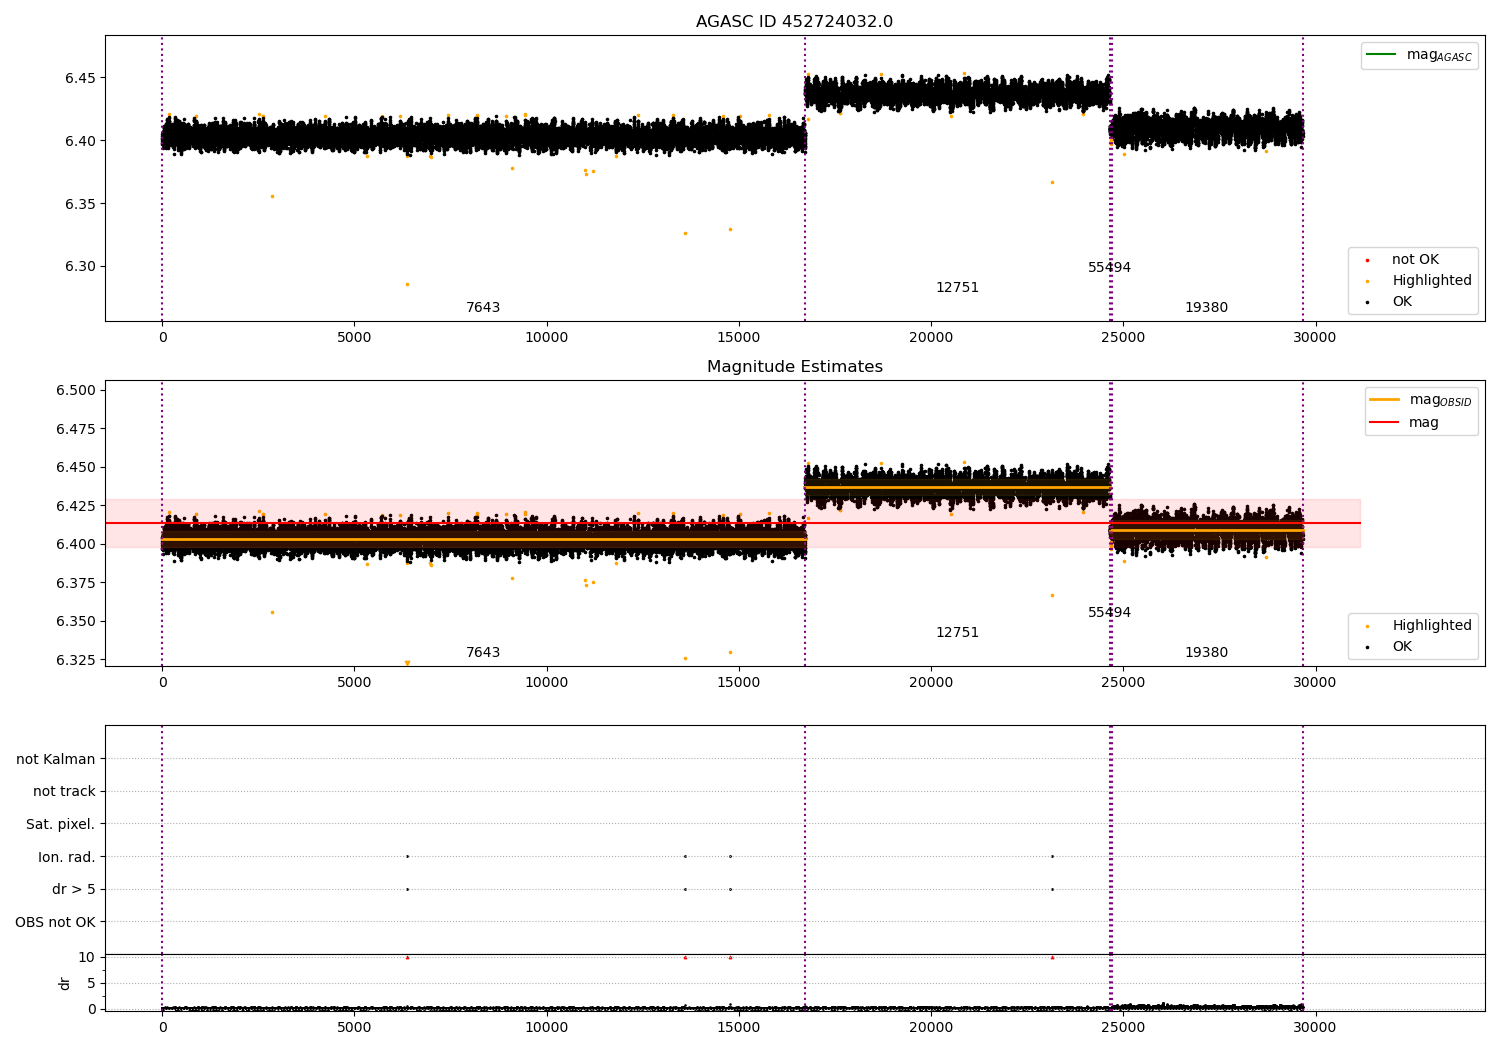1500x1050 pixels.
Task: Click the 'OBS not OK' axis label
Action: coord(56,922)
